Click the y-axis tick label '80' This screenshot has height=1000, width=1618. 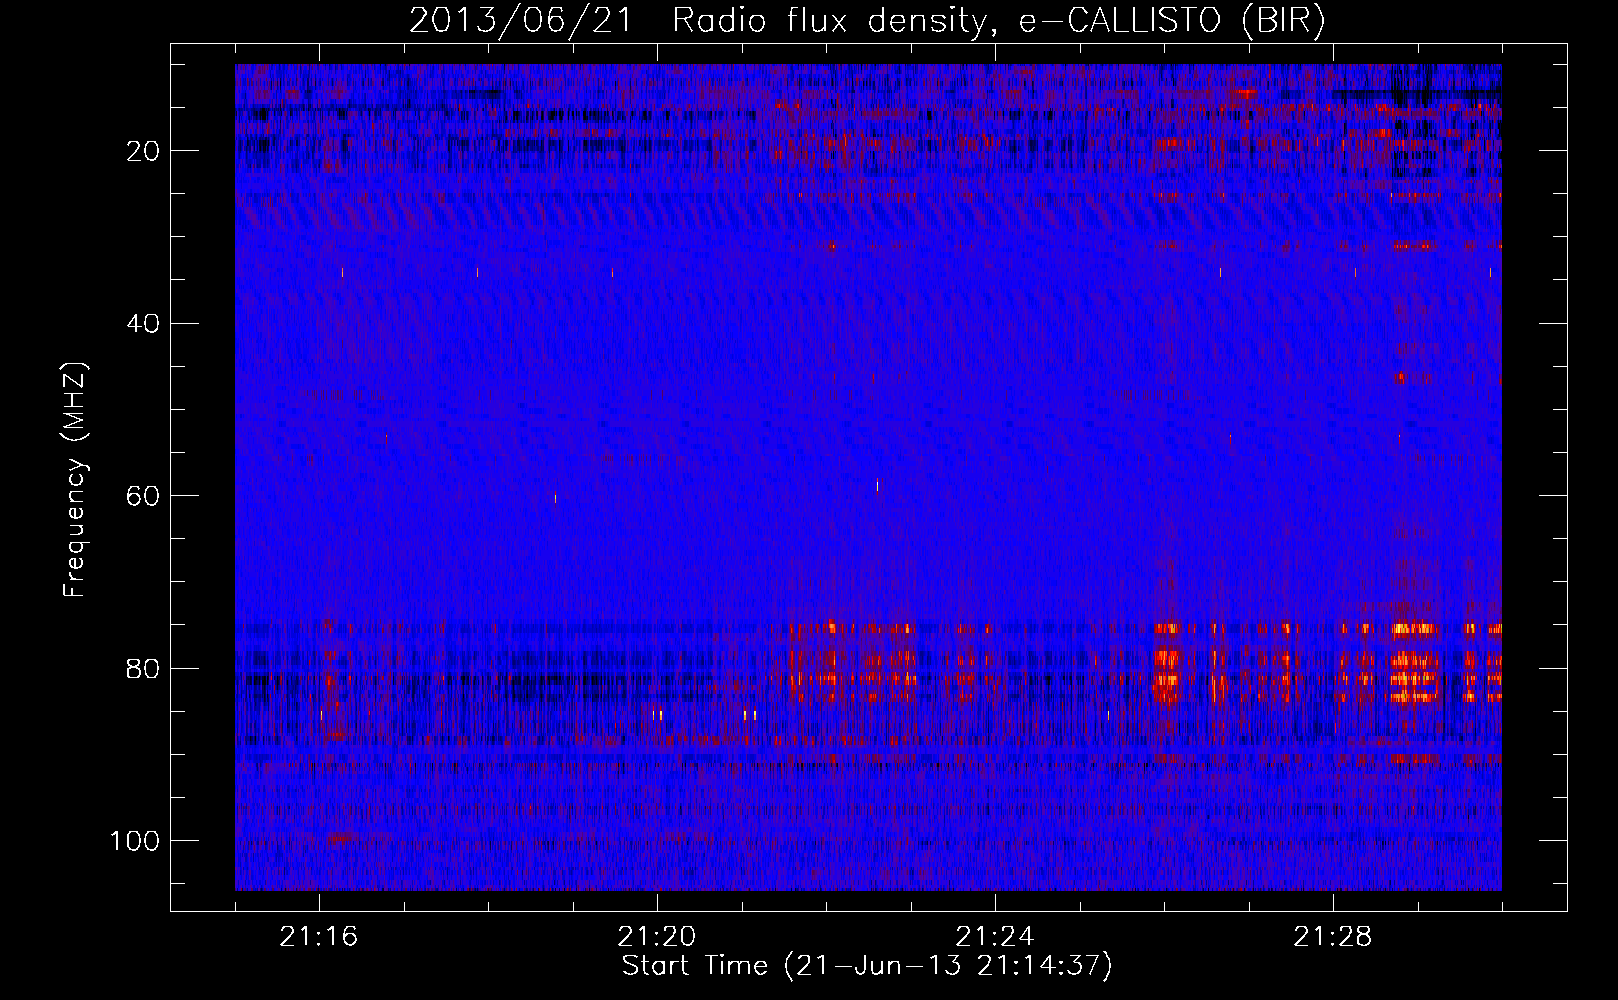(143, 668)
